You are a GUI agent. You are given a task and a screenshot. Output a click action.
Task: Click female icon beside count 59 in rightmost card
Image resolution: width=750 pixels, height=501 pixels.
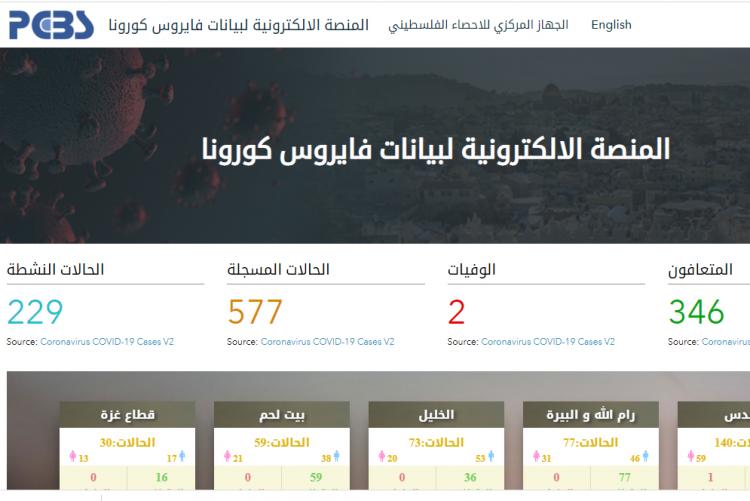691,456
